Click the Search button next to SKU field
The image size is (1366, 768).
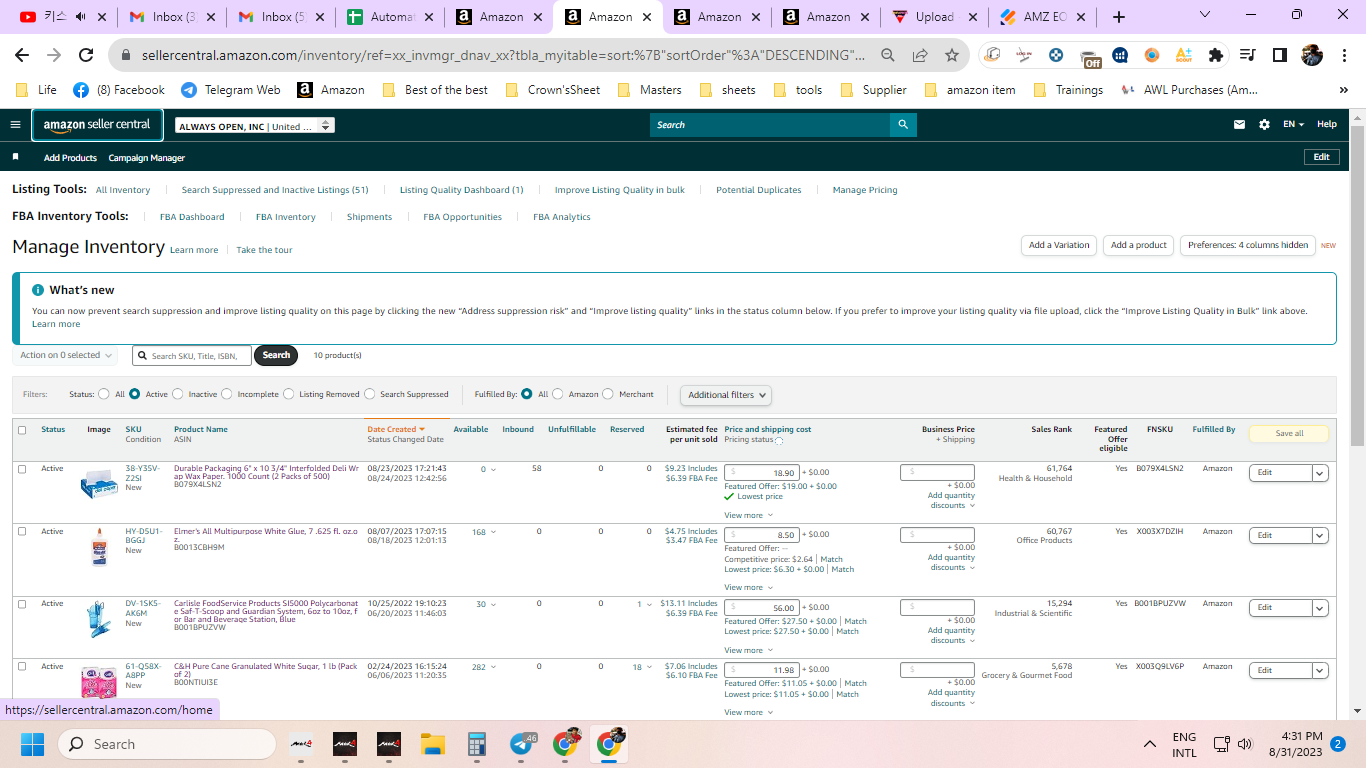[x=276, y=355]
